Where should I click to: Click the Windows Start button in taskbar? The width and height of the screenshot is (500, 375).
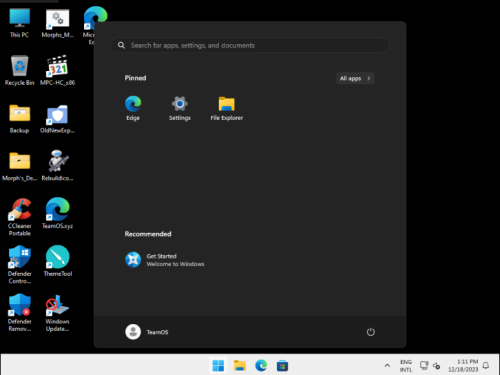[218, 366]
